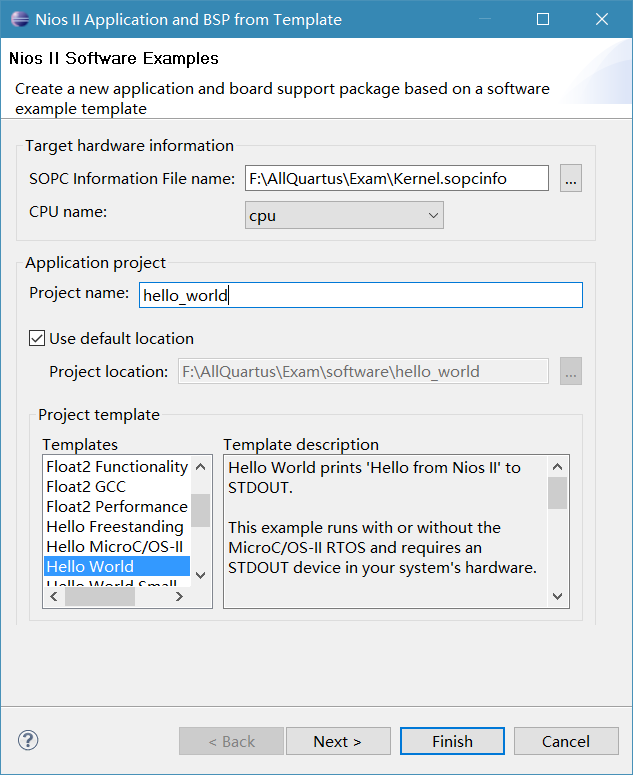Click Templates list scroll left arrow
The image size is (633, 775).
point(54,597)
